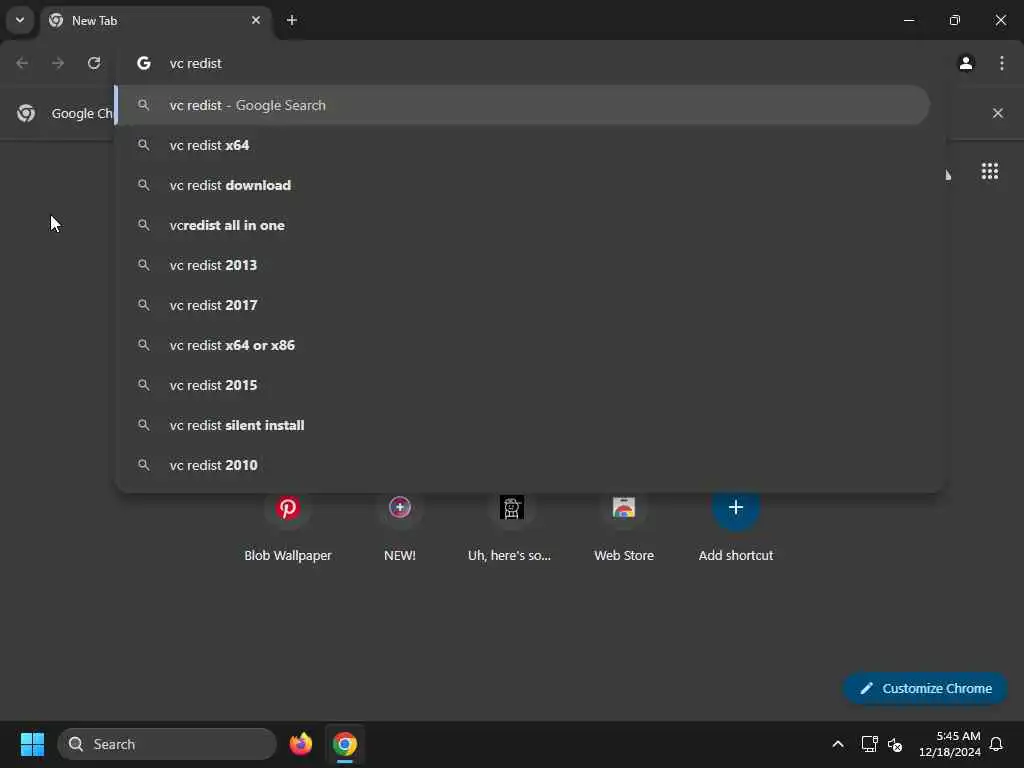Focus the address bar containing vc redist
Screen dimensions: 1024x768
click(x=530, y=63)
